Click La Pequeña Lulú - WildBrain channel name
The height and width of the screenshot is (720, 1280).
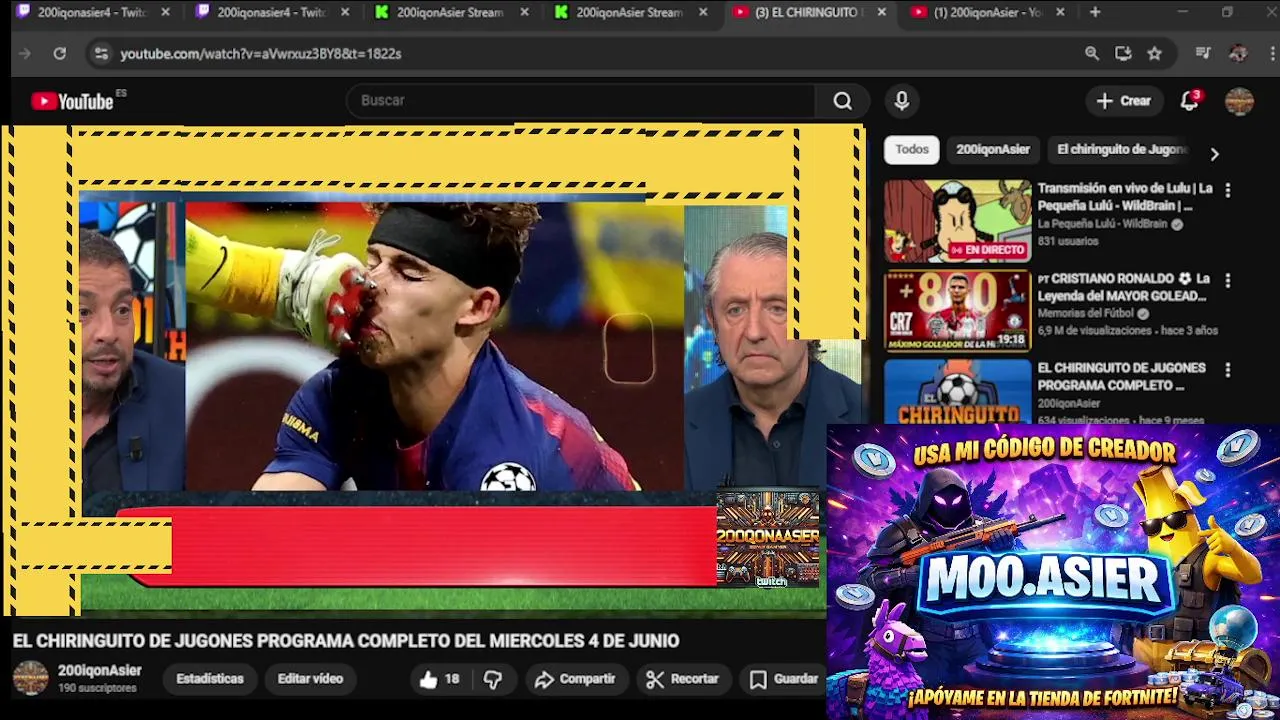coord(1102,224)
